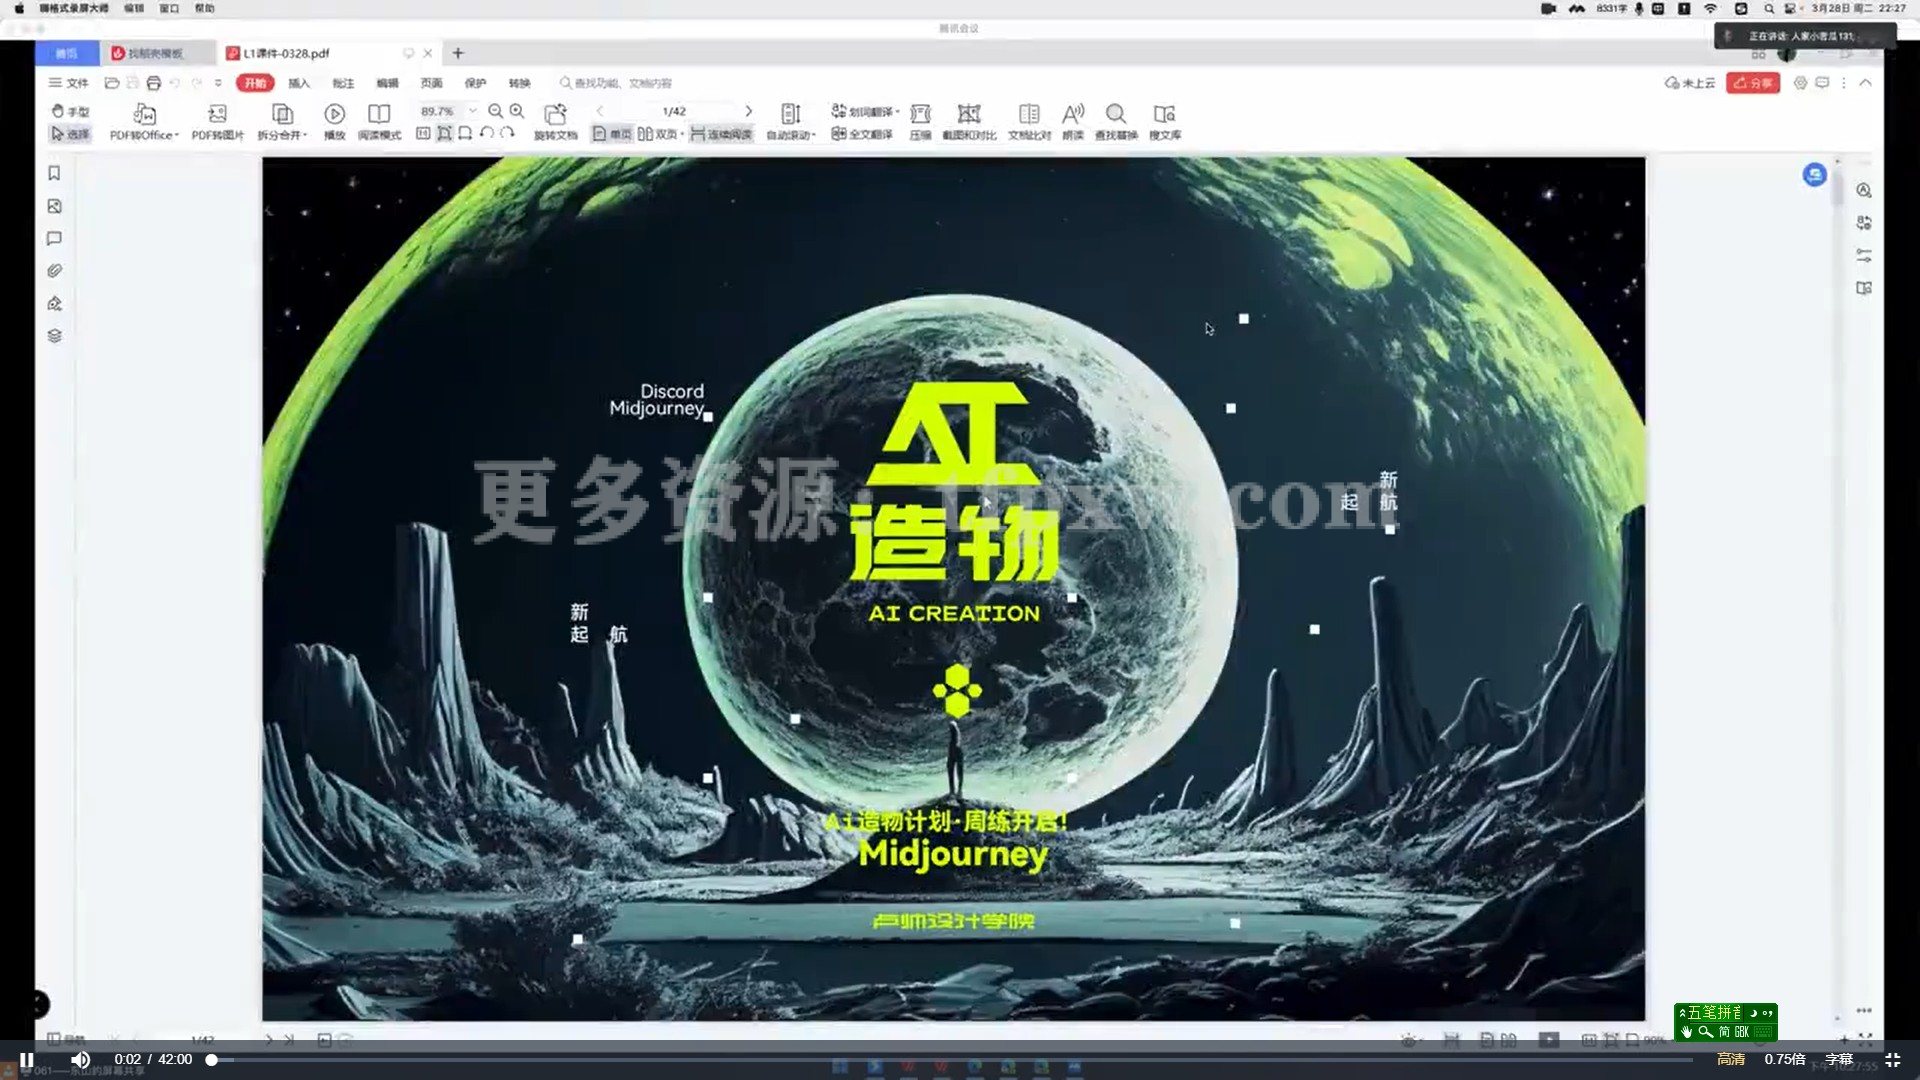Click the 1/42 page number field

[x=674, y=111]
